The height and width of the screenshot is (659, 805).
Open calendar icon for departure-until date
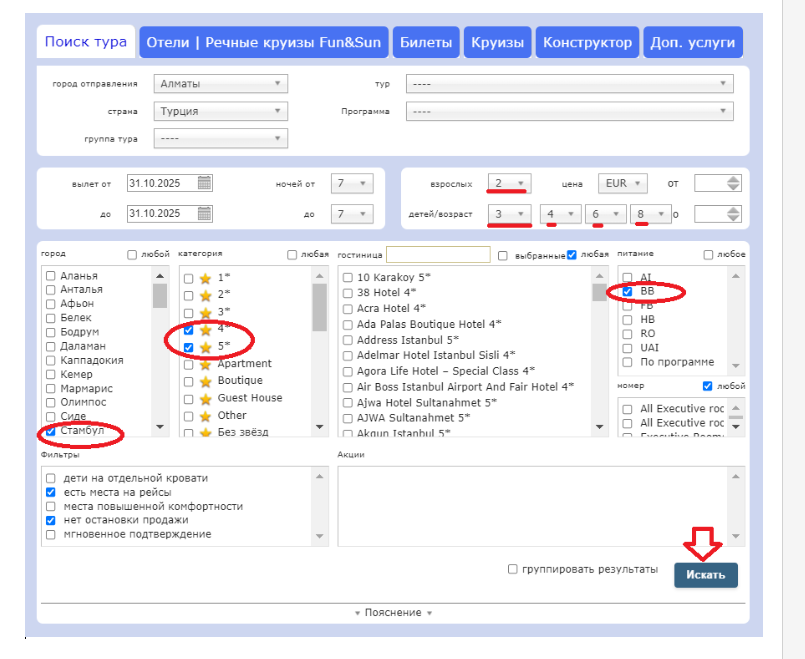204,213
